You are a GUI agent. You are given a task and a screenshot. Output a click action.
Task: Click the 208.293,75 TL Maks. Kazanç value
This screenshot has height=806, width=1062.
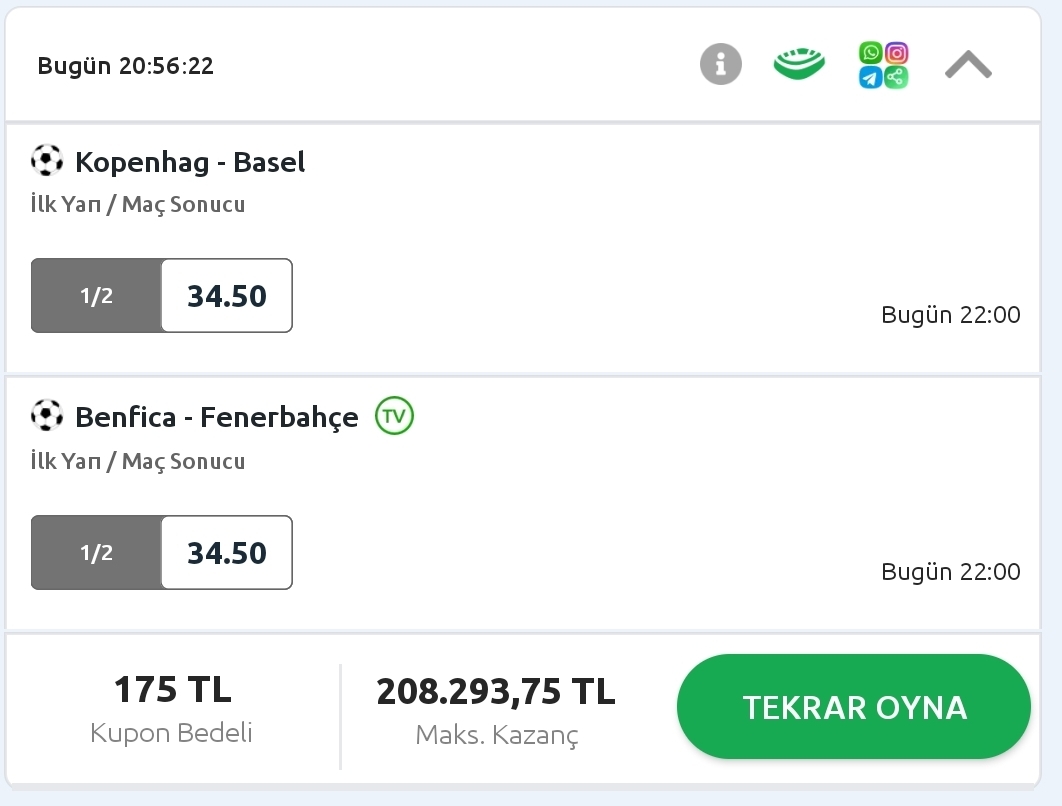tap(496, 692)
